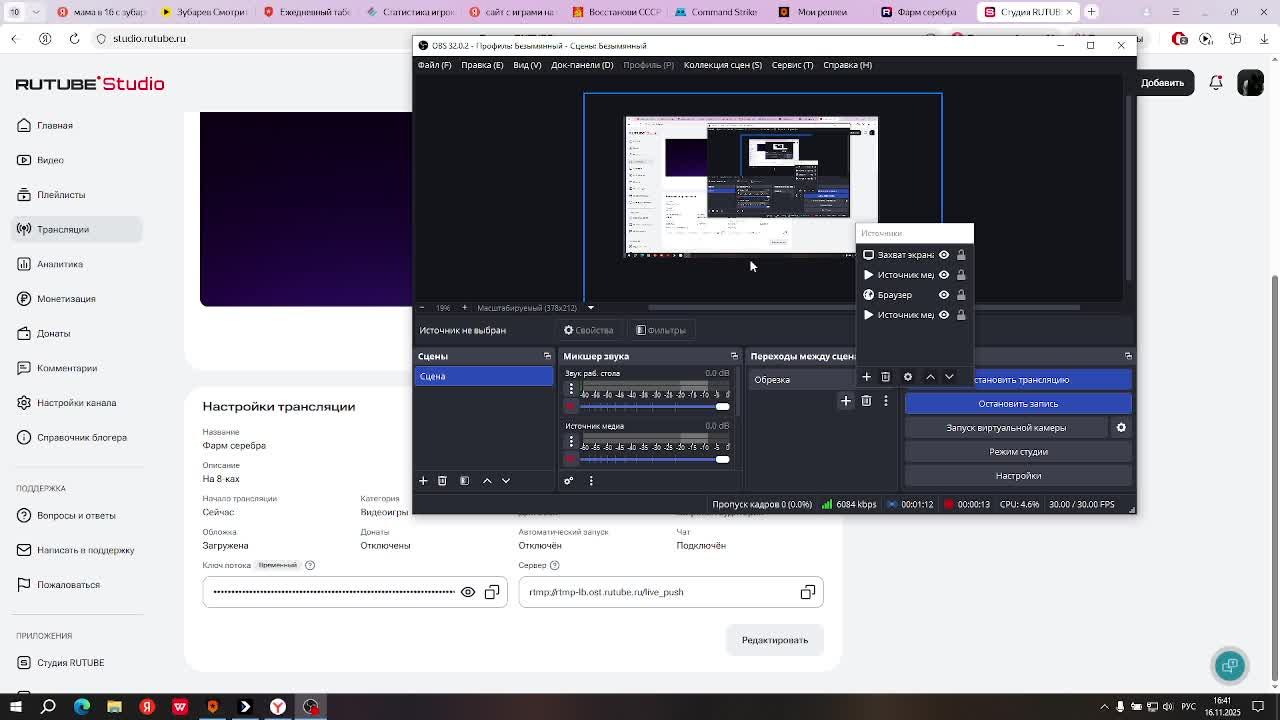Copy the RTMP server URL
This screenshot has height=720, width=1280.
click(808, 592)
